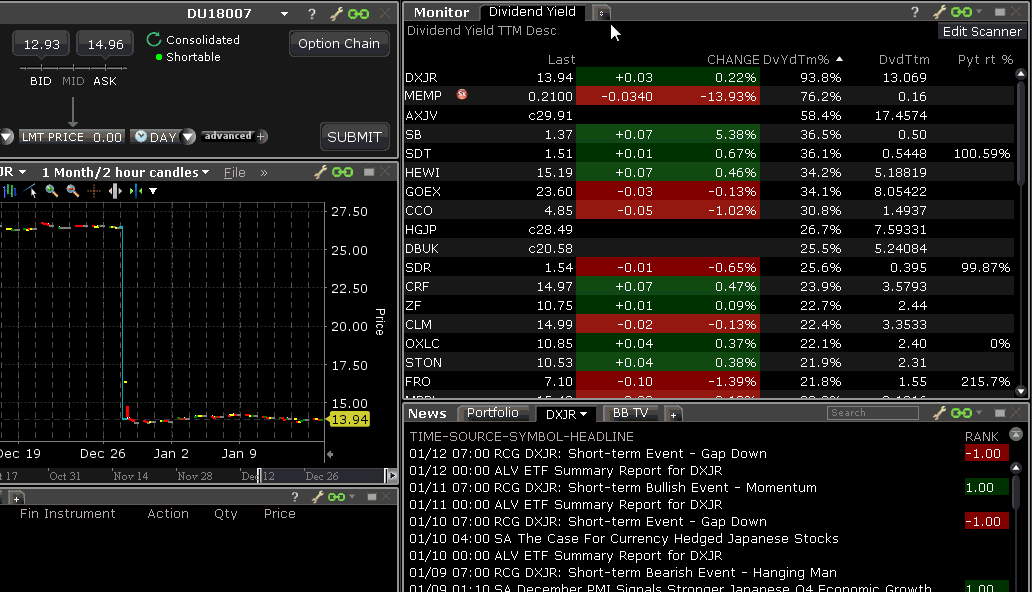
Task: Click the chart zoom-out magnifier icon
Action: point(72,191)
